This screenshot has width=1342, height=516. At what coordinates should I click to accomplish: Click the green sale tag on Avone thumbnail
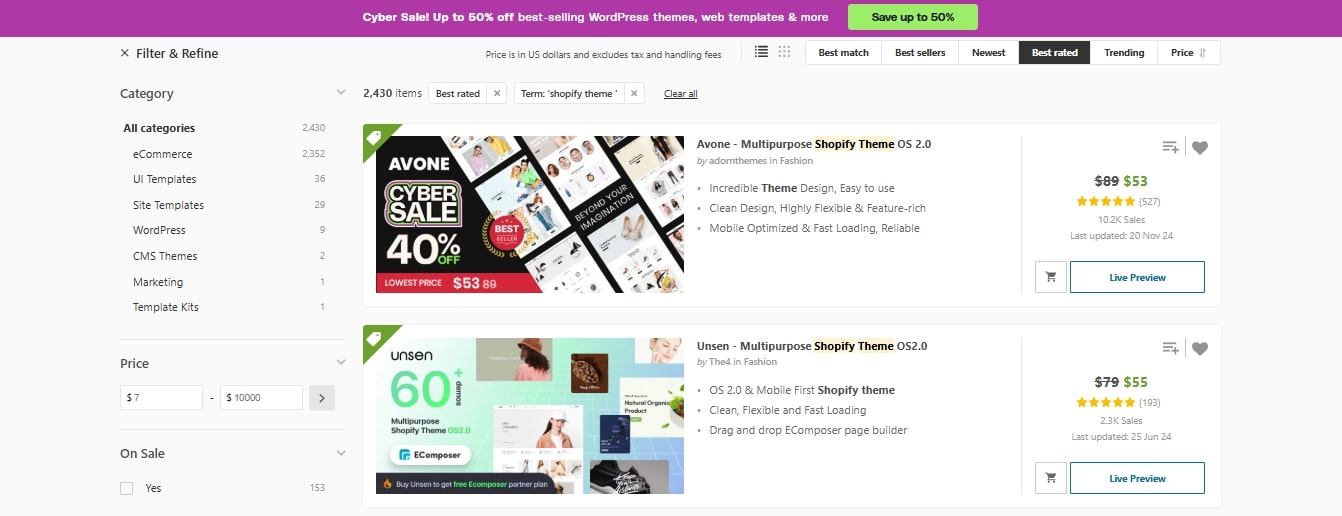click(376, 137)
